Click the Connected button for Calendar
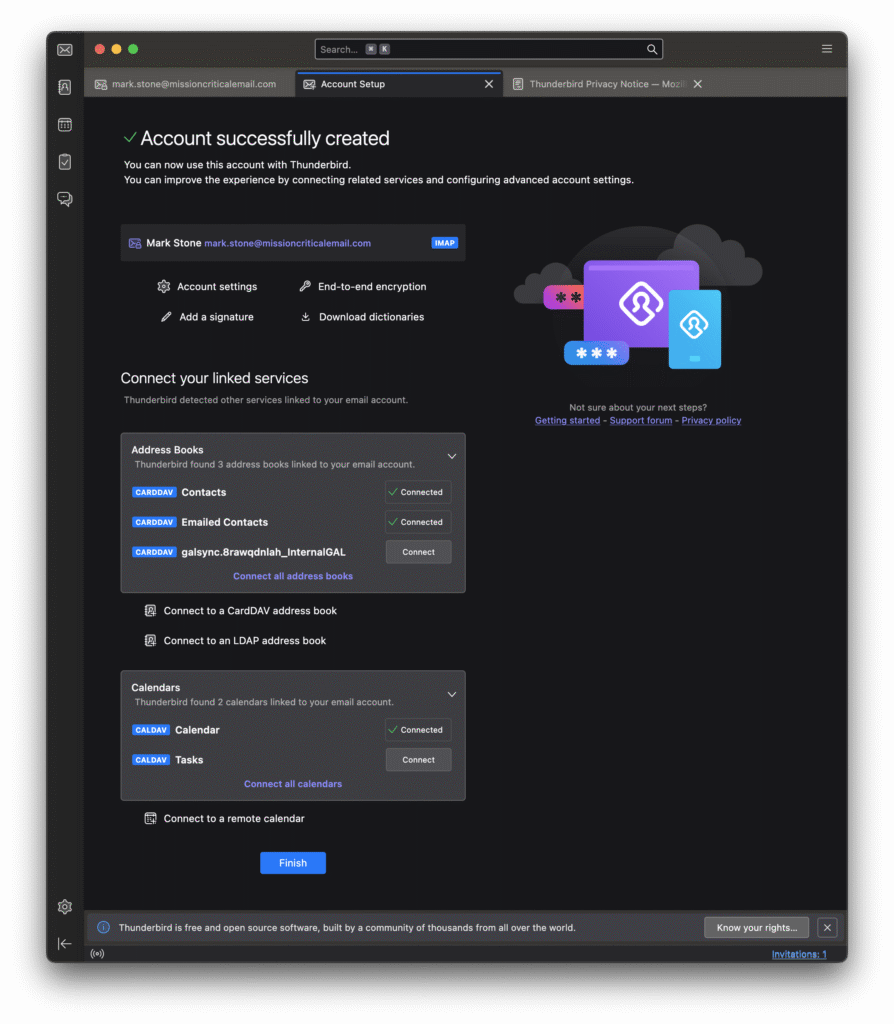Image resolution: width=894 pixels, height=1024 pixels. tap(418, 730)
